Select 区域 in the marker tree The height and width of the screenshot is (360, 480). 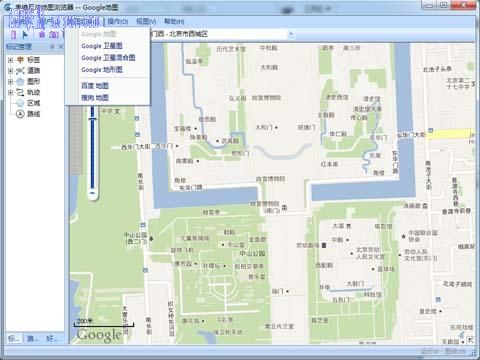pos(33,103)
